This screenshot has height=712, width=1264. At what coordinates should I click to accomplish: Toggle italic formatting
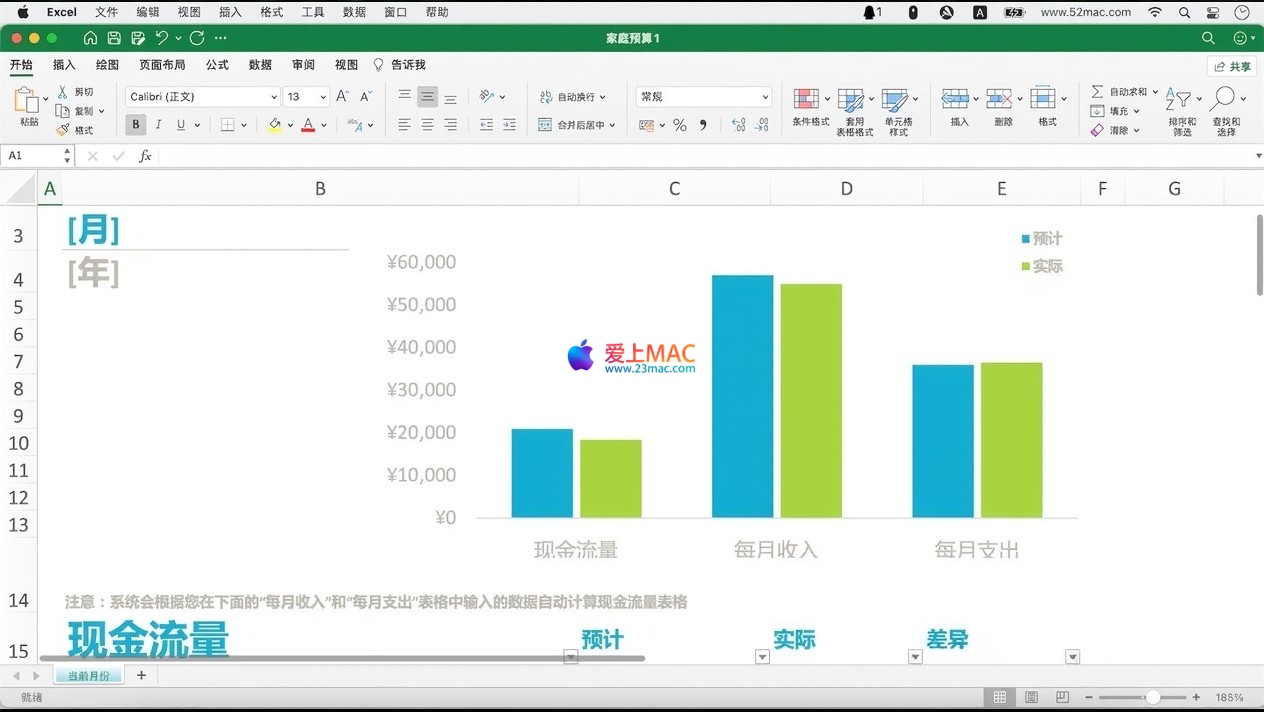[158, 125]
